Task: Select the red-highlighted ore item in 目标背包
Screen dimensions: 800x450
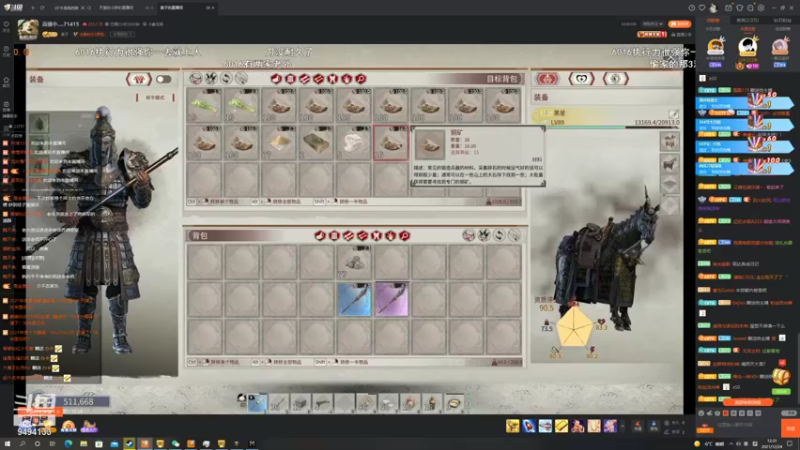Action: [391, 142]
